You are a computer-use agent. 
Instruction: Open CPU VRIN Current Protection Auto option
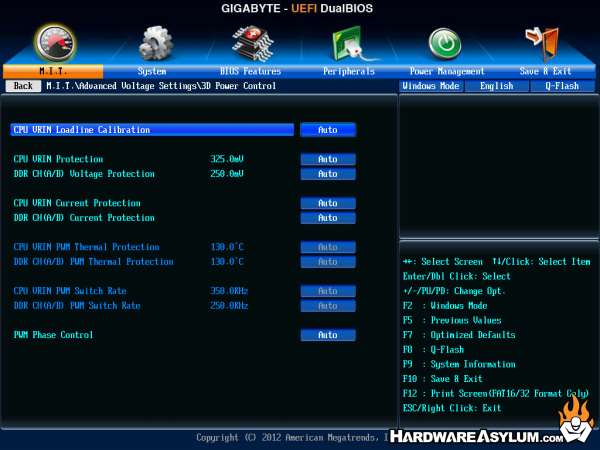(x=328, y=203)
